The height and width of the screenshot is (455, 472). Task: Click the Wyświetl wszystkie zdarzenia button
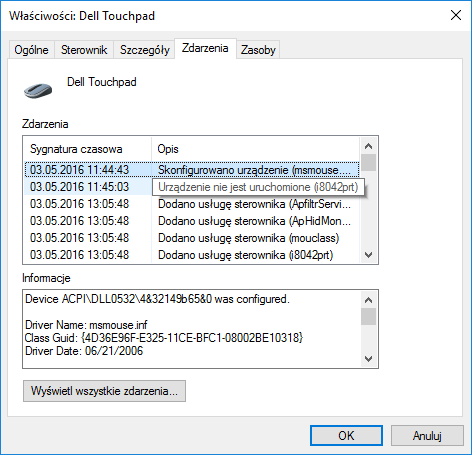click(x=104, y=391)
